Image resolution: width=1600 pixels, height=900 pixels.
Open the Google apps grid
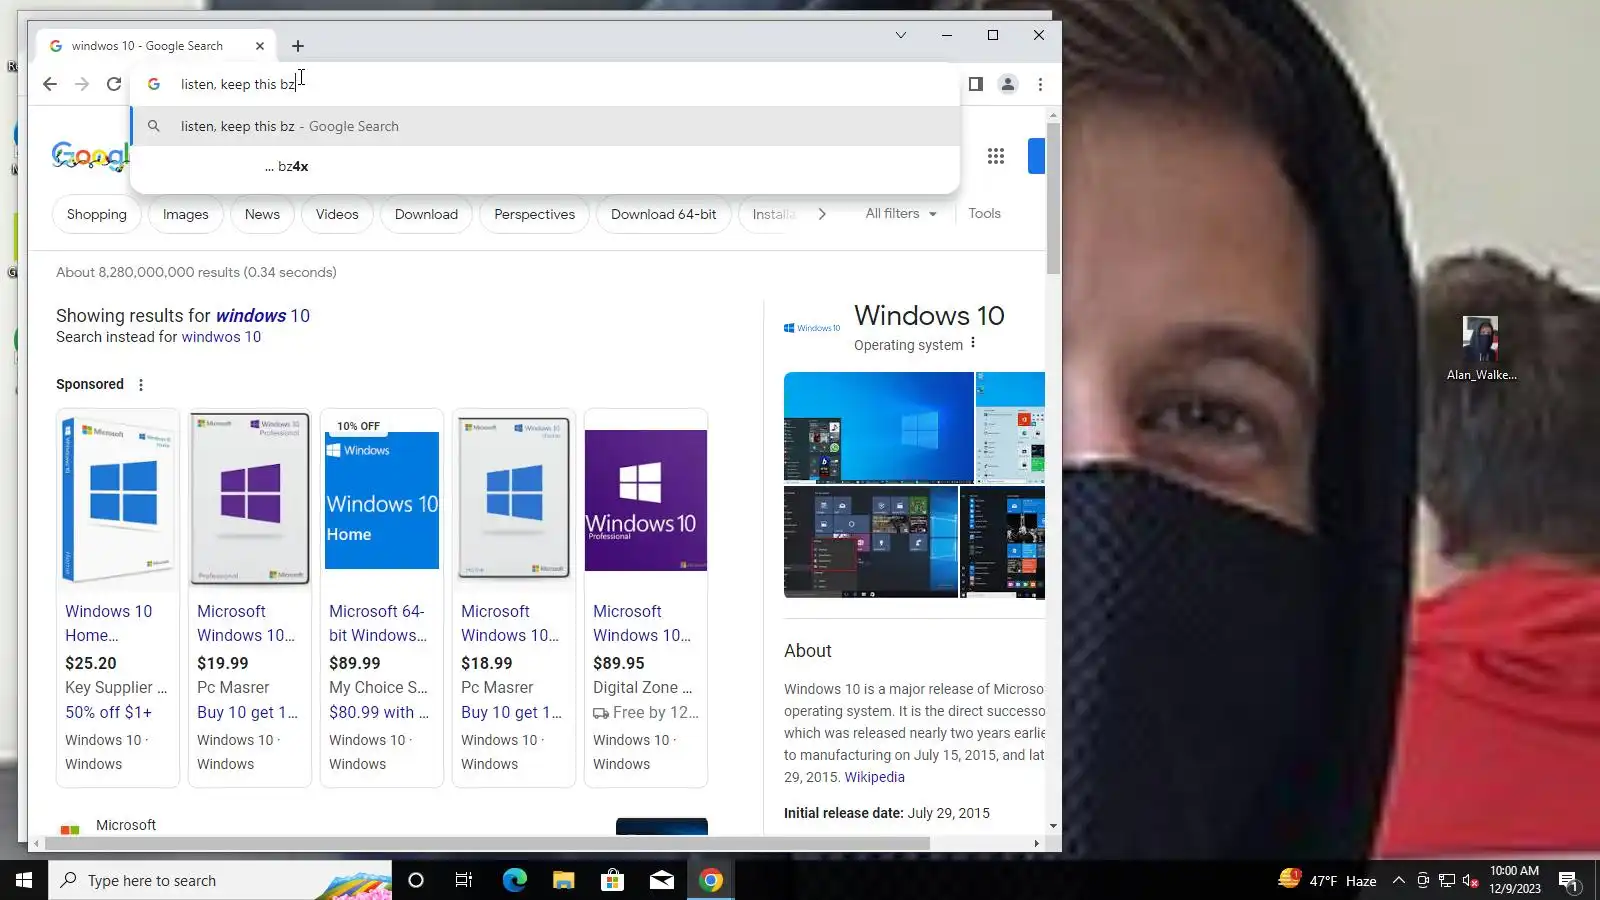coord(996,156)
